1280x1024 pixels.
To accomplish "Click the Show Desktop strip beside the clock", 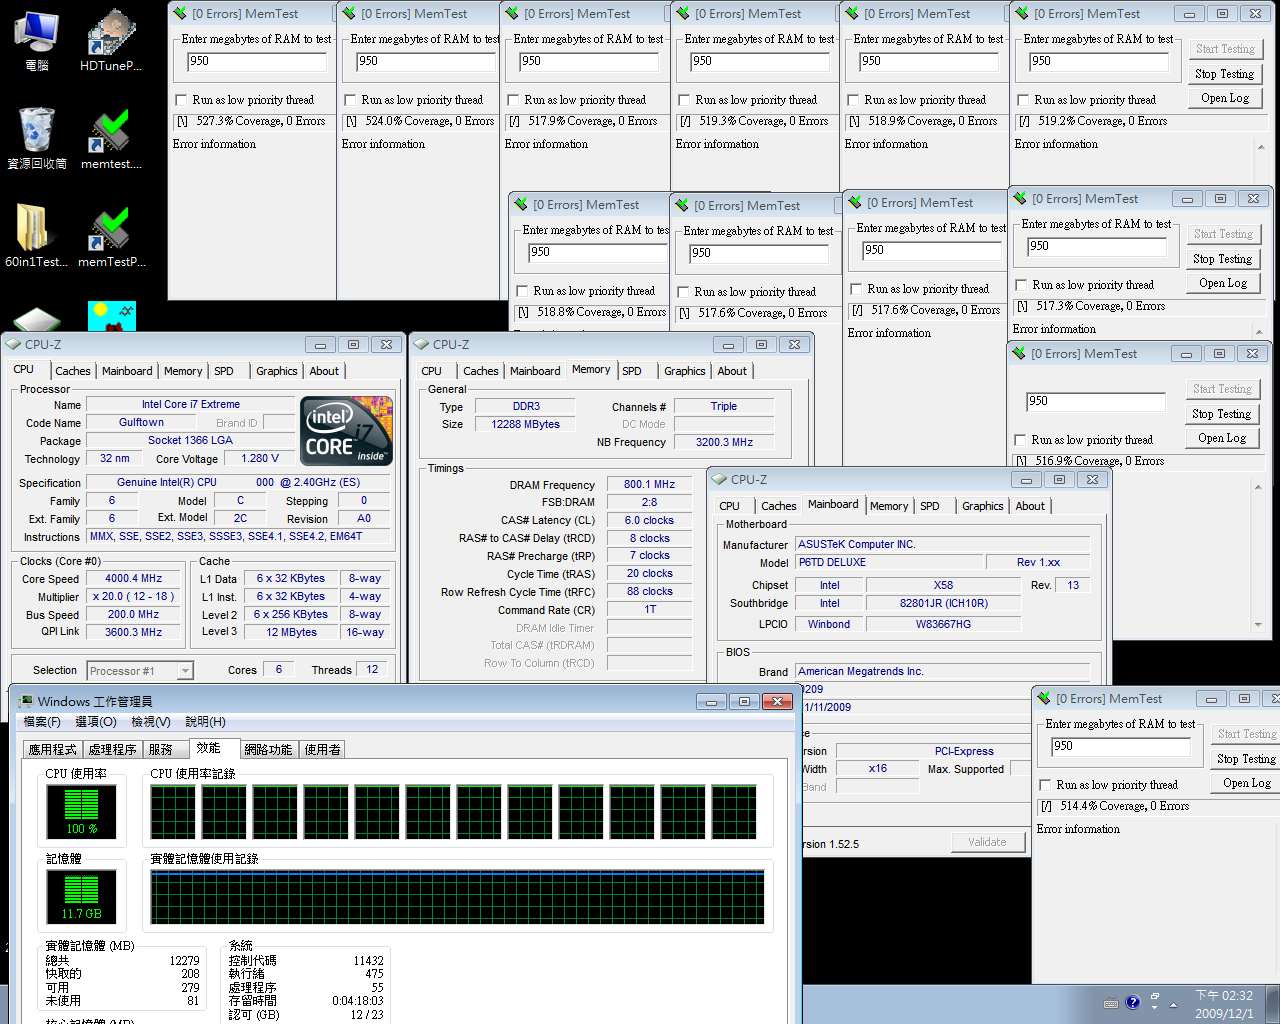I will pos(1274,1004).
